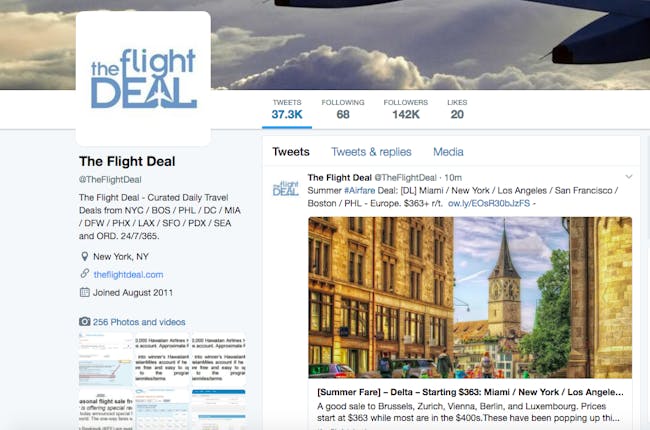
Task: Click the camera icon beside Photos and videos
Action: (85, 322)
